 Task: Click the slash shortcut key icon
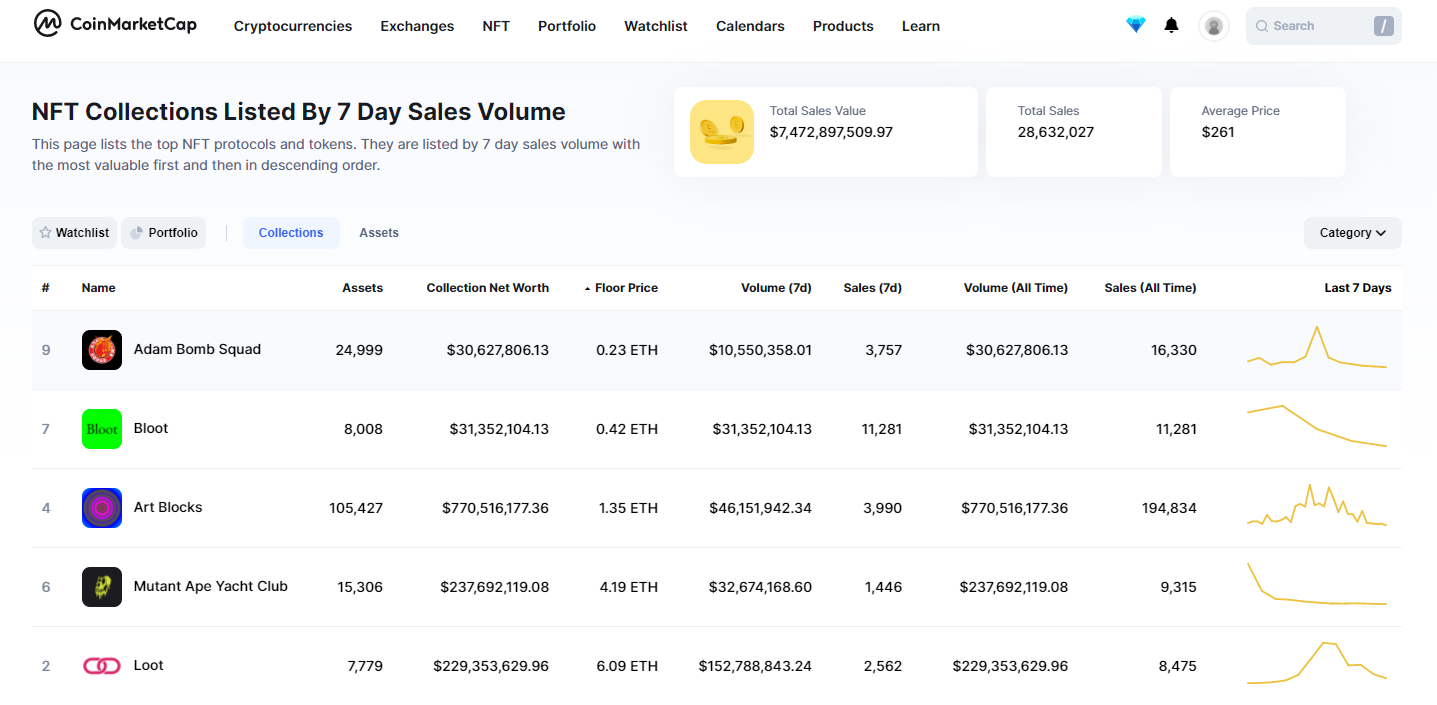(x=1384, y=26)
